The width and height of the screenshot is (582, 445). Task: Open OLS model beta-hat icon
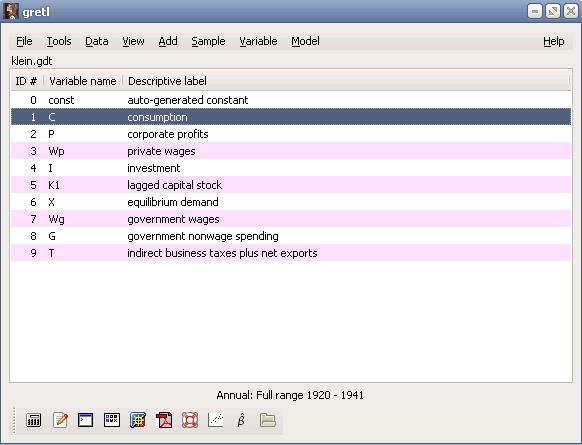tap(241, 420)
